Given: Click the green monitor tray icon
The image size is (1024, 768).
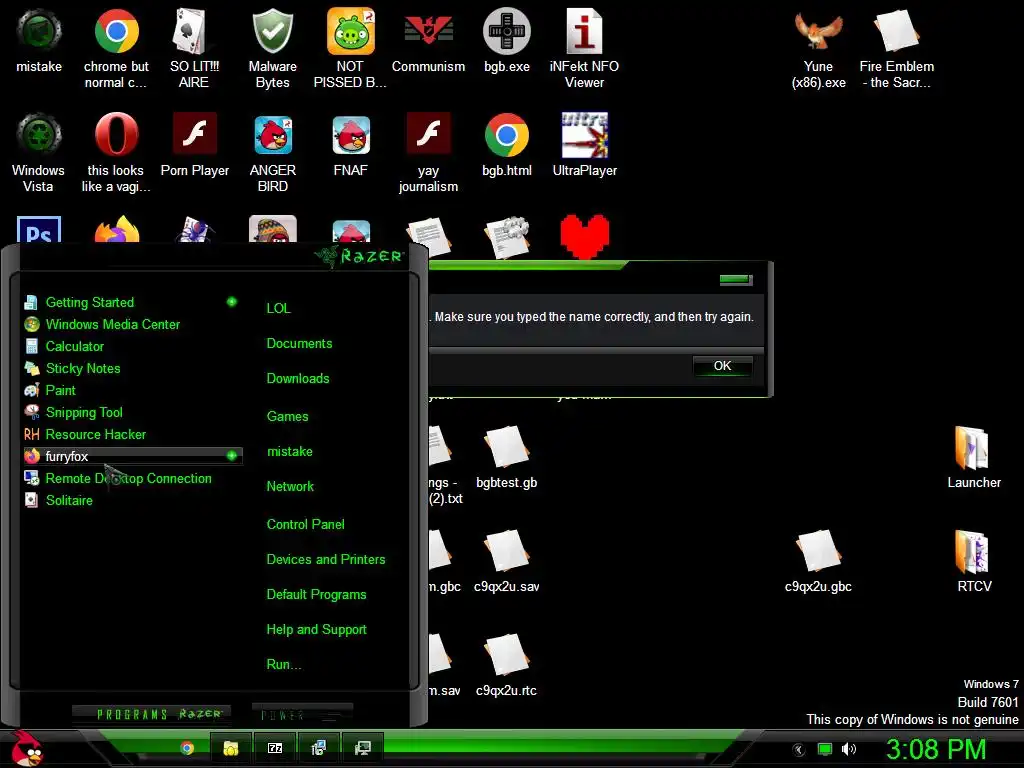Looking at the screenshot, I should [825, 749].
